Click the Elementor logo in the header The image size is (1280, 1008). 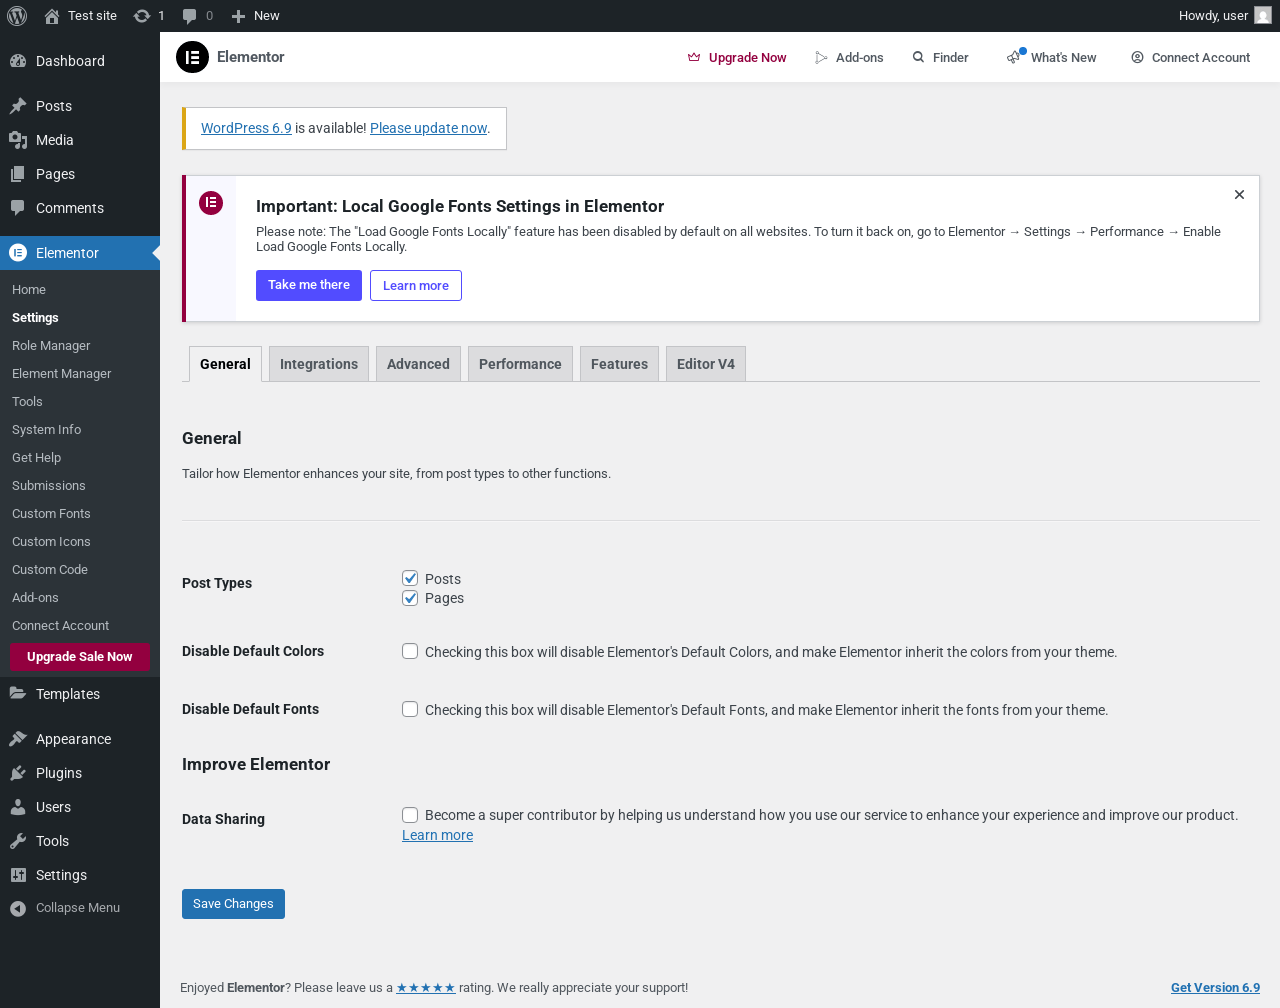(192, 57)
